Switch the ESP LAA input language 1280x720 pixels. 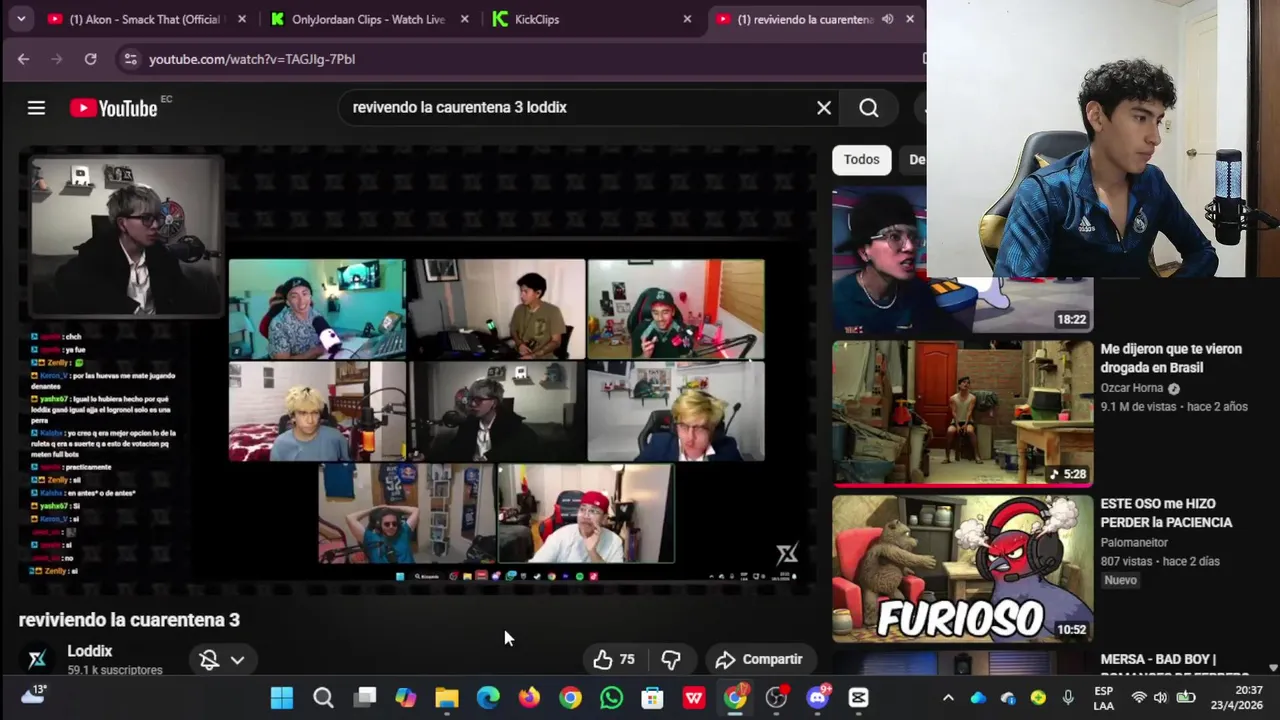(1103, 698)
